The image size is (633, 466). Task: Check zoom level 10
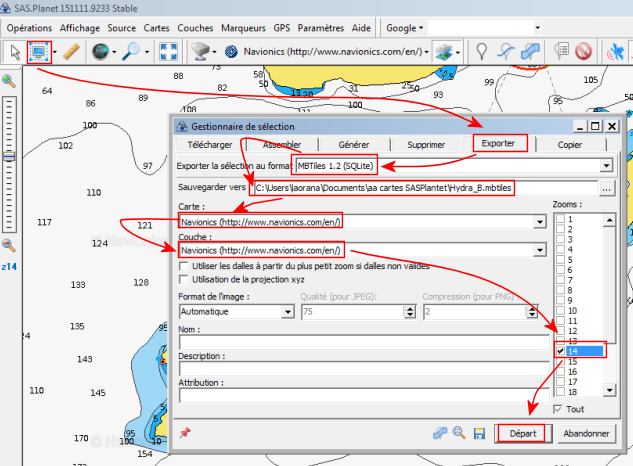pyautogui.click(x=560, y=311)
